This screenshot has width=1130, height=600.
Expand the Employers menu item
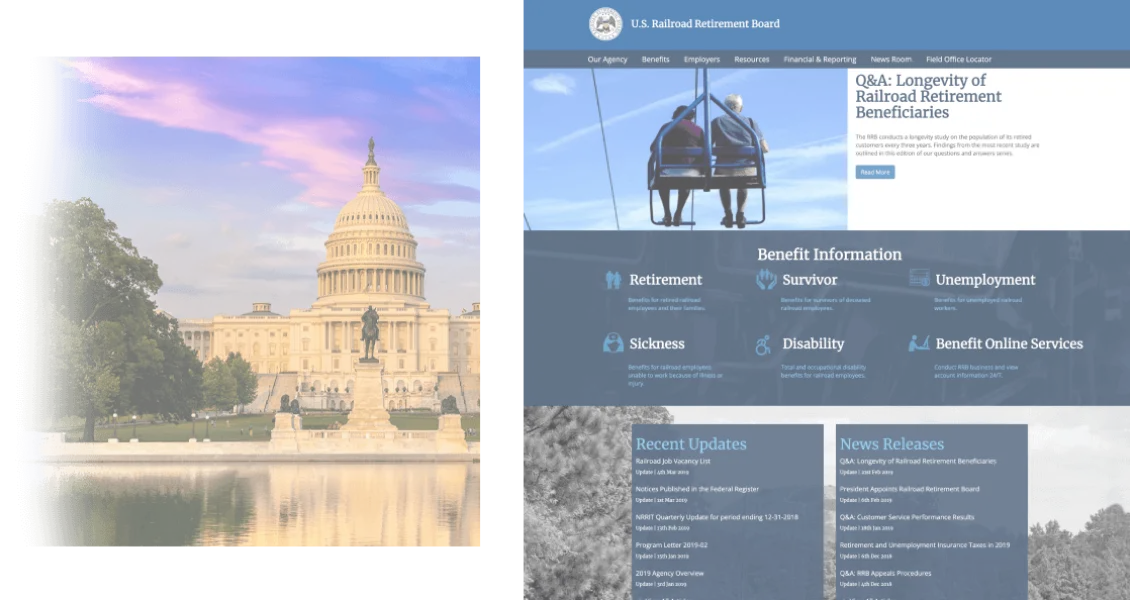click(701, 59)
